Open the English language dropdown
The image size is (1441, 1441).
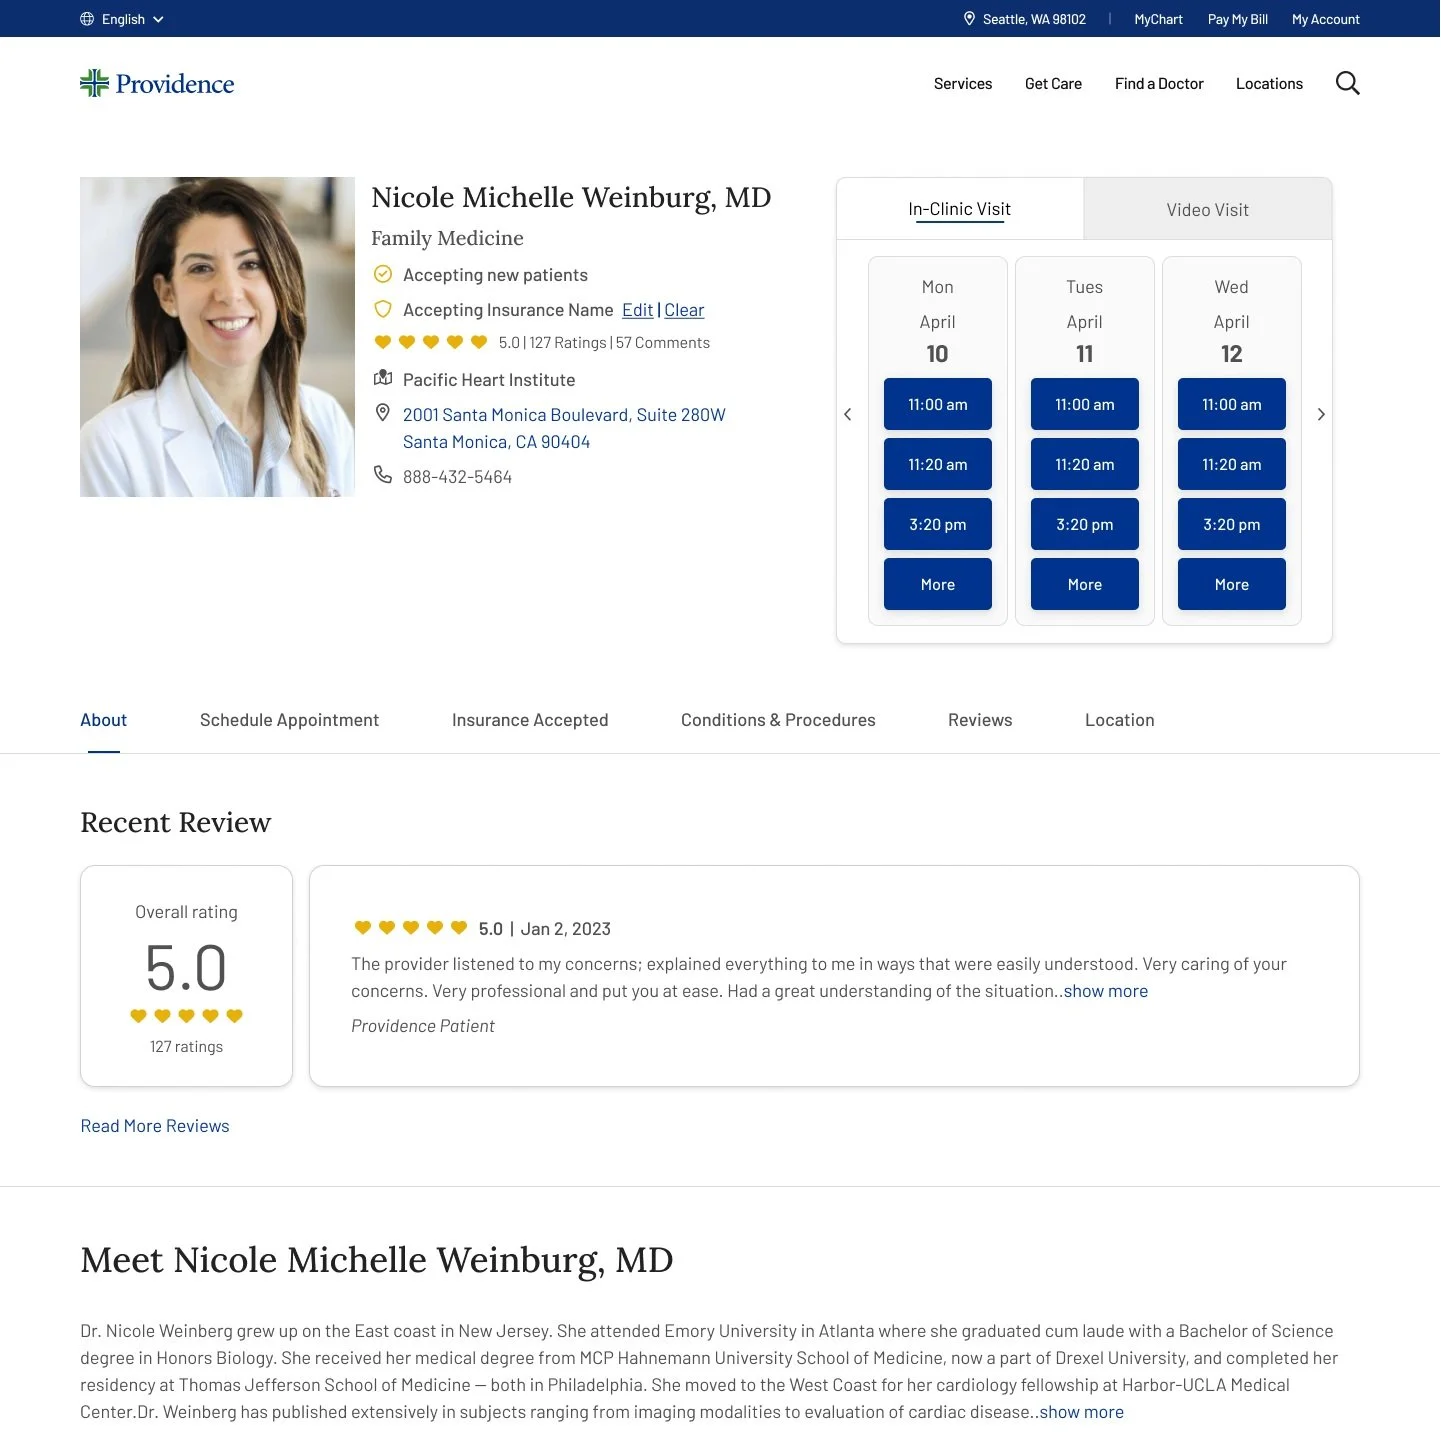tap(122, 19)
